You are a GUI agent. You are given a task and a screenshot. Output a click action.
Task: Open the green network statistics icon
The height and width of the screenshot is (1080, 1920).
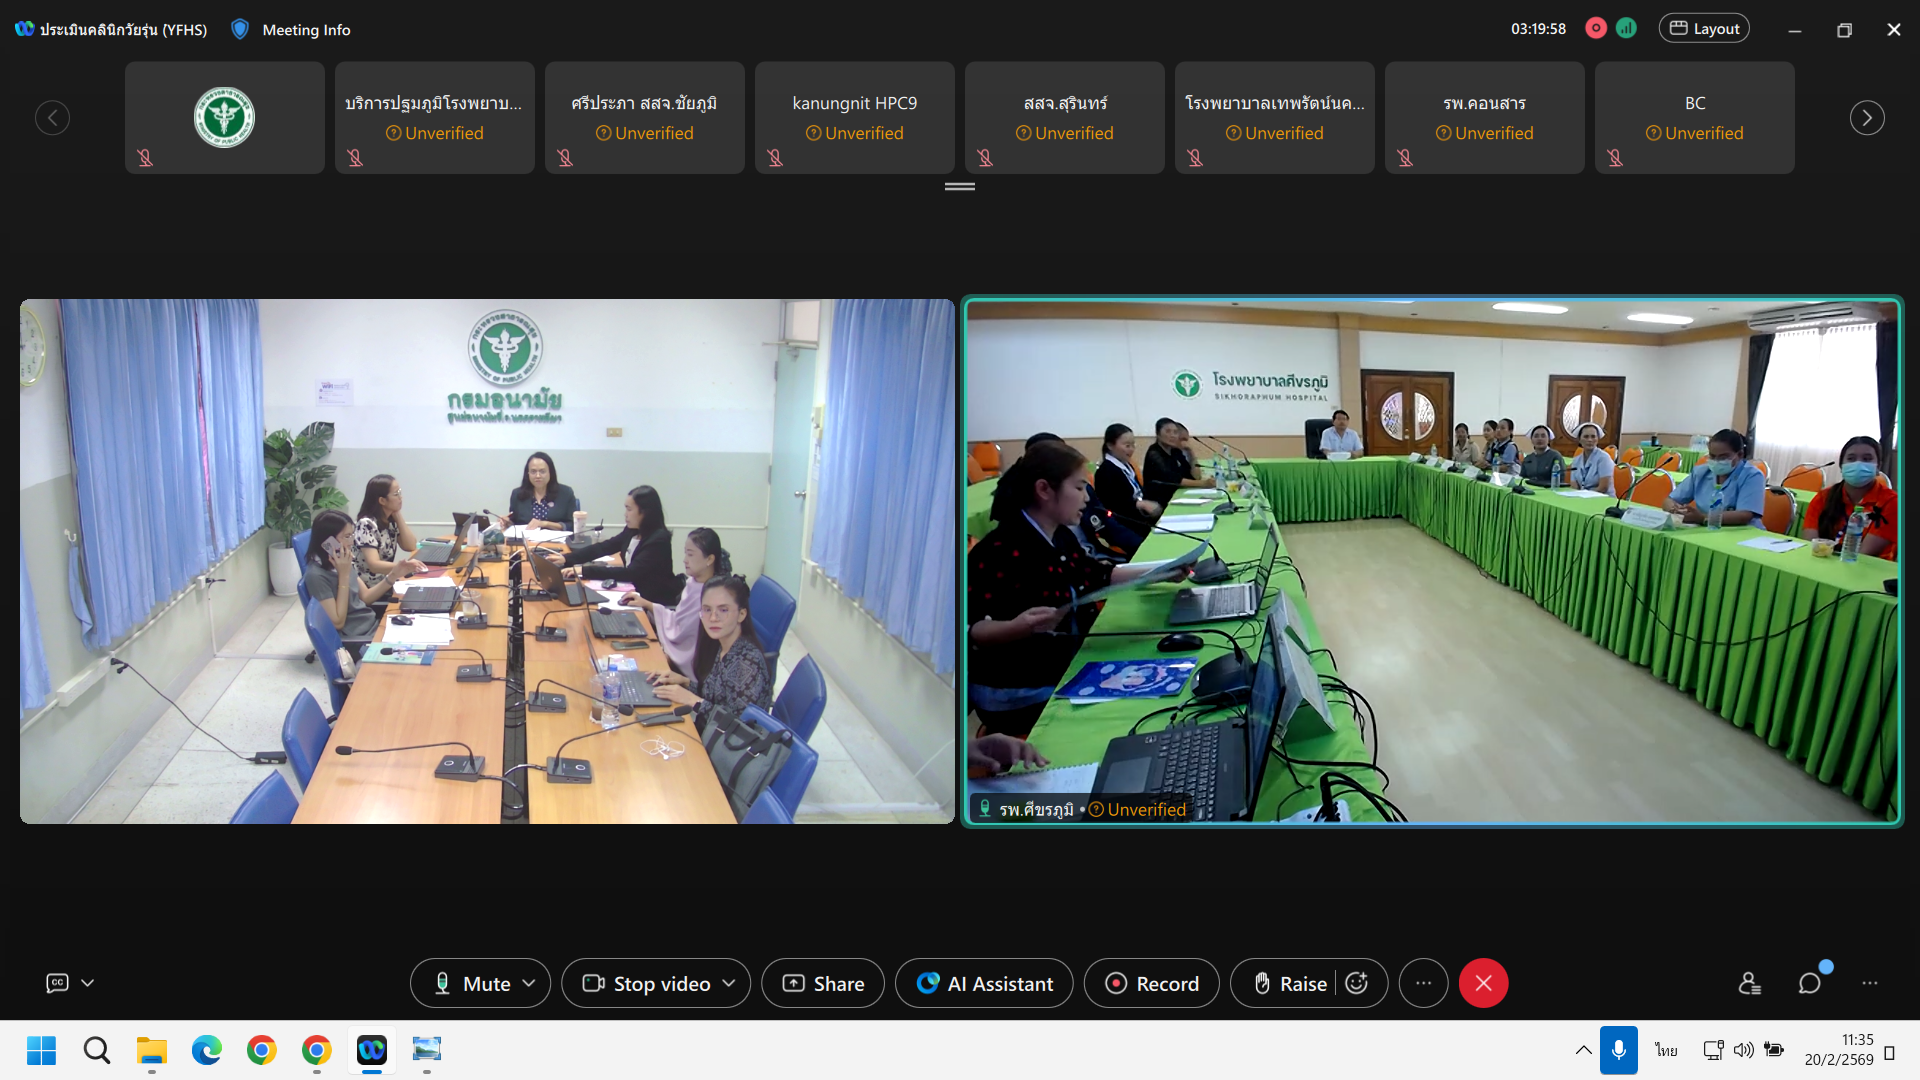(1627, 28)
